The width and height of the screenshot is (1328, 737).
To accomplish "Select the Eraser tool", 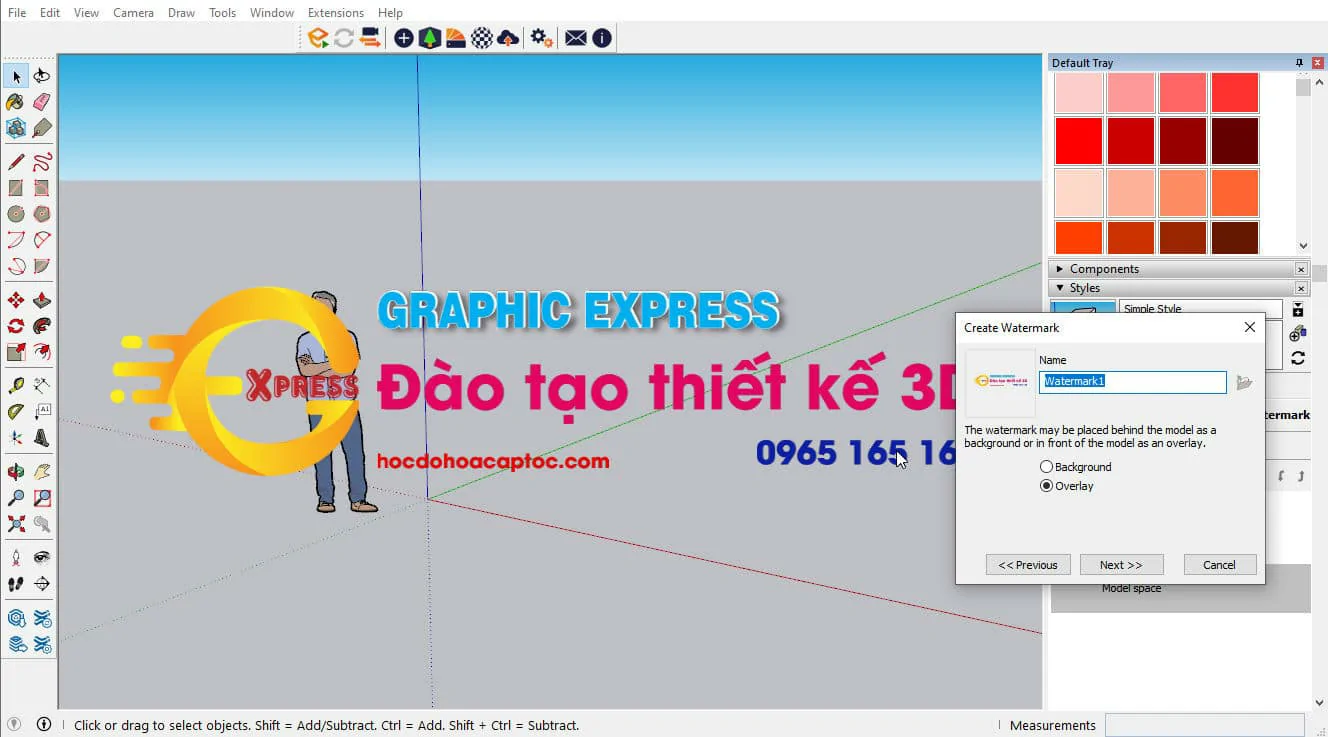I will point(41,101).
